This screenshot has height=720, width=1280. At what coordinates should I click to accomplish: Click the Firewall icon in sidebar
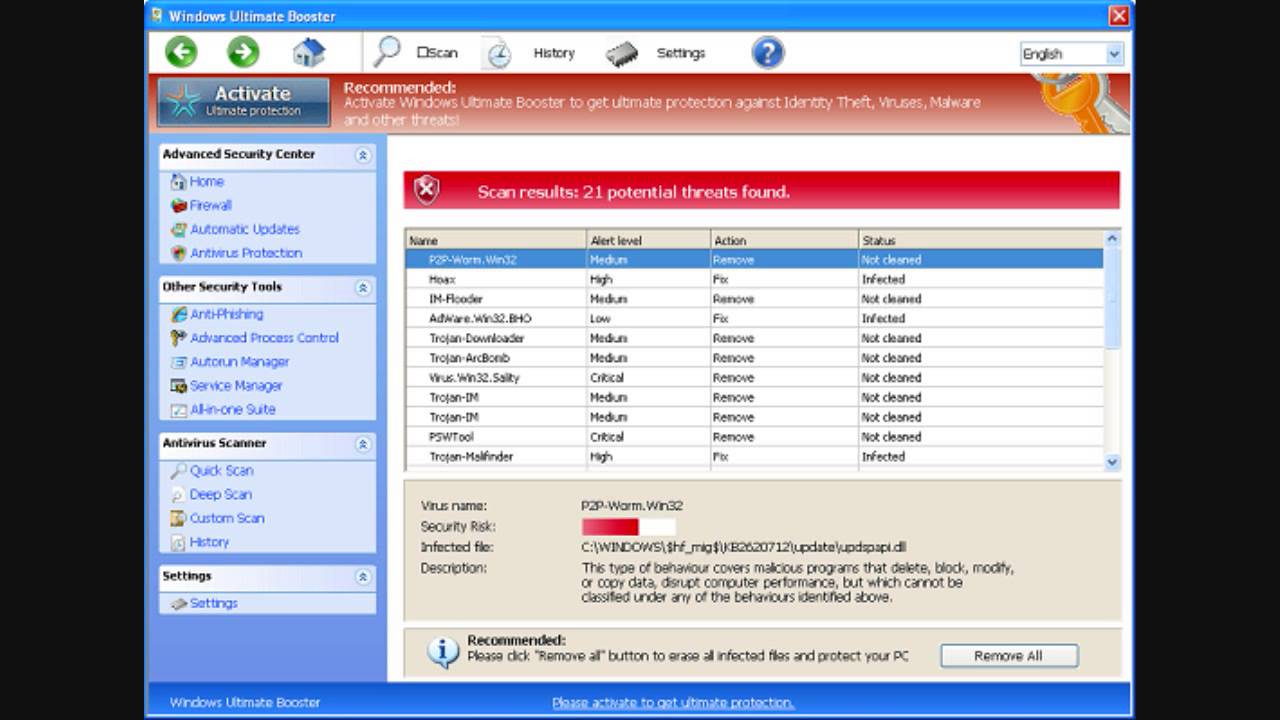pyautogui.click(x=178, y=205)
